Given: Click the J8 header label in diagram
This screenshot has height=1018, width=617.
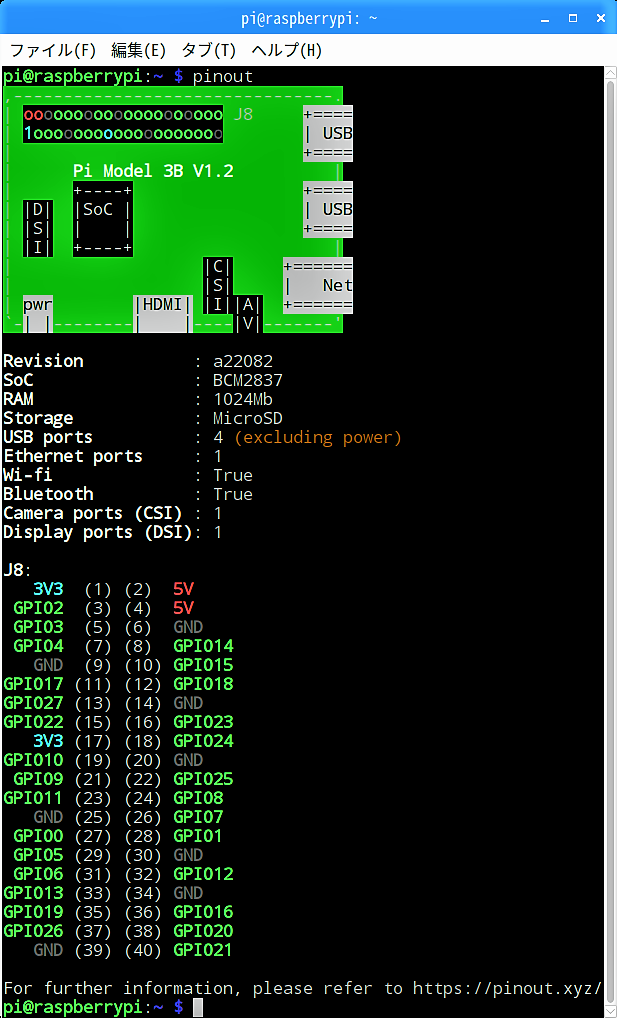Looking at the screenshot, I should click(244, 115).
